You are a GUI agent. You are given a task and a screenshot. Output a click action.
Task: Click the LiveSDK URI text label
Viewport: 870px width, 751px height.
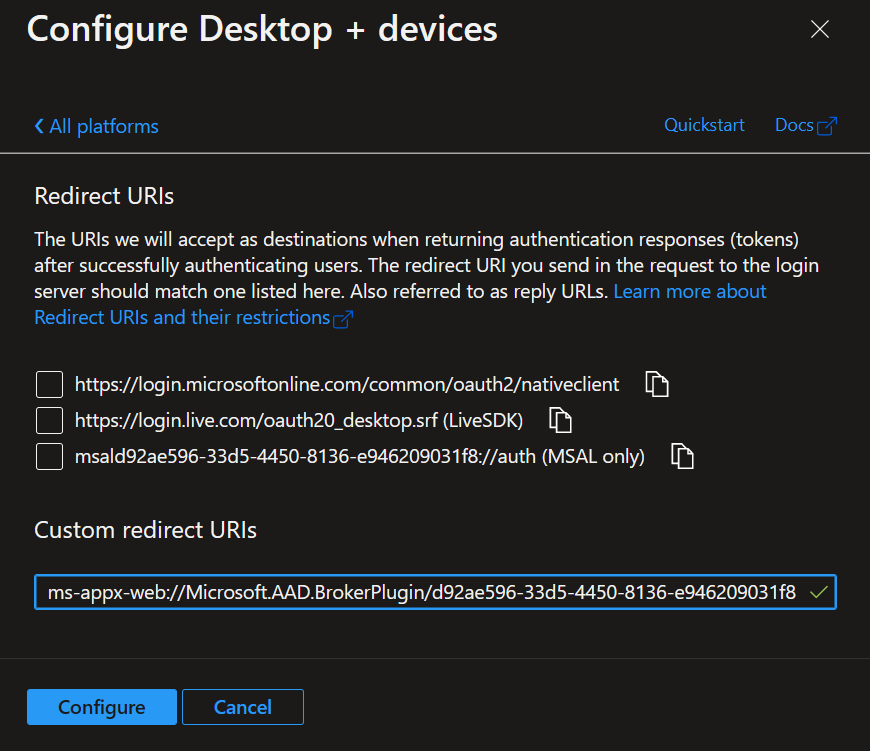click(299, 420)
